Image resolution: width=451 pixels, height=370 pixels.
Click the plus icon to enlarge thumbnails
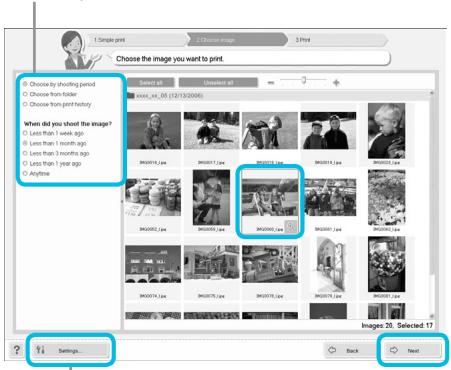coord(336,82)
